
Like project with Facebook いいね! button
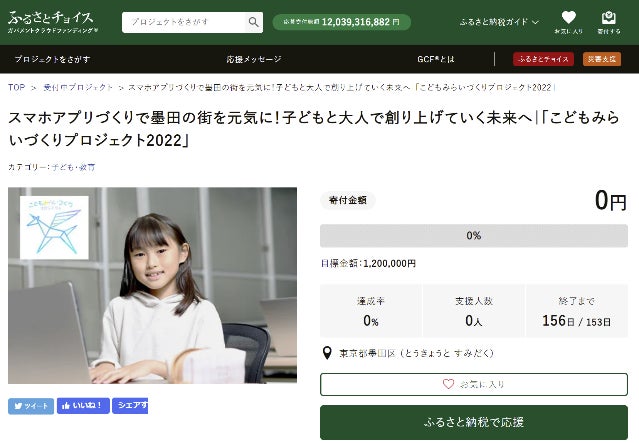point(83,406)
